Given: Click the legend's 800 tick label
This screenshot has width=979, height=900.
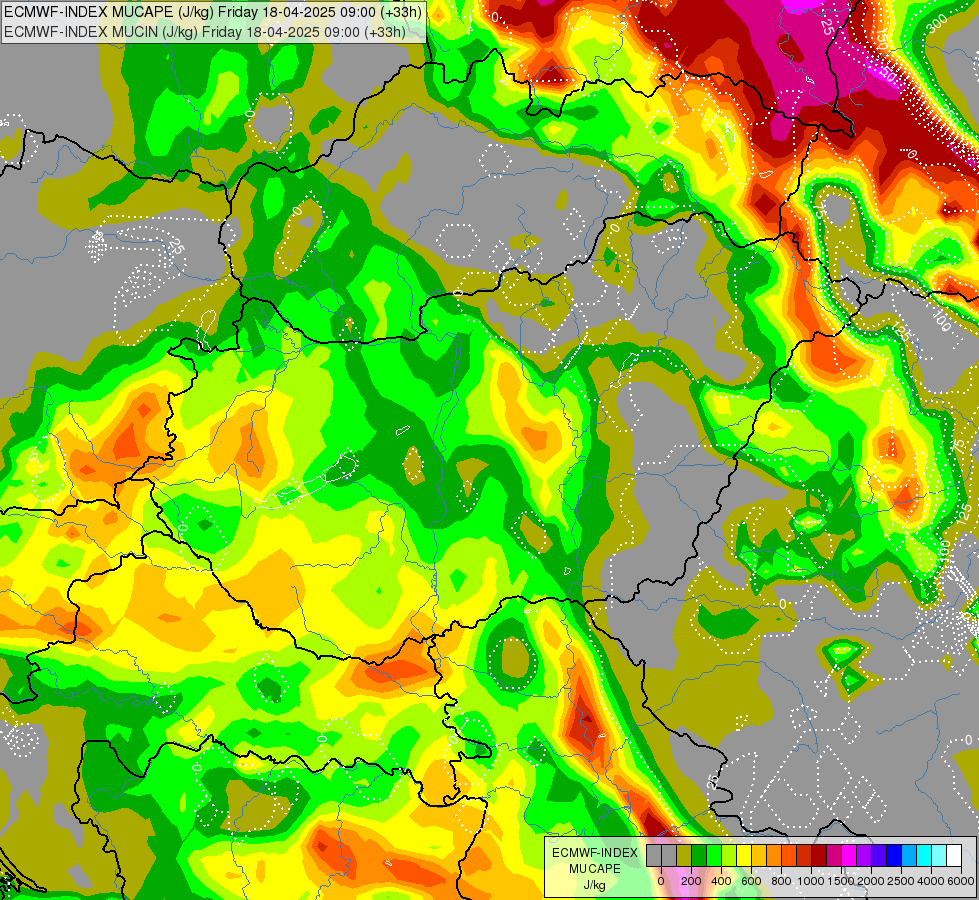Looking at the screenshot, I should point(781,881).
